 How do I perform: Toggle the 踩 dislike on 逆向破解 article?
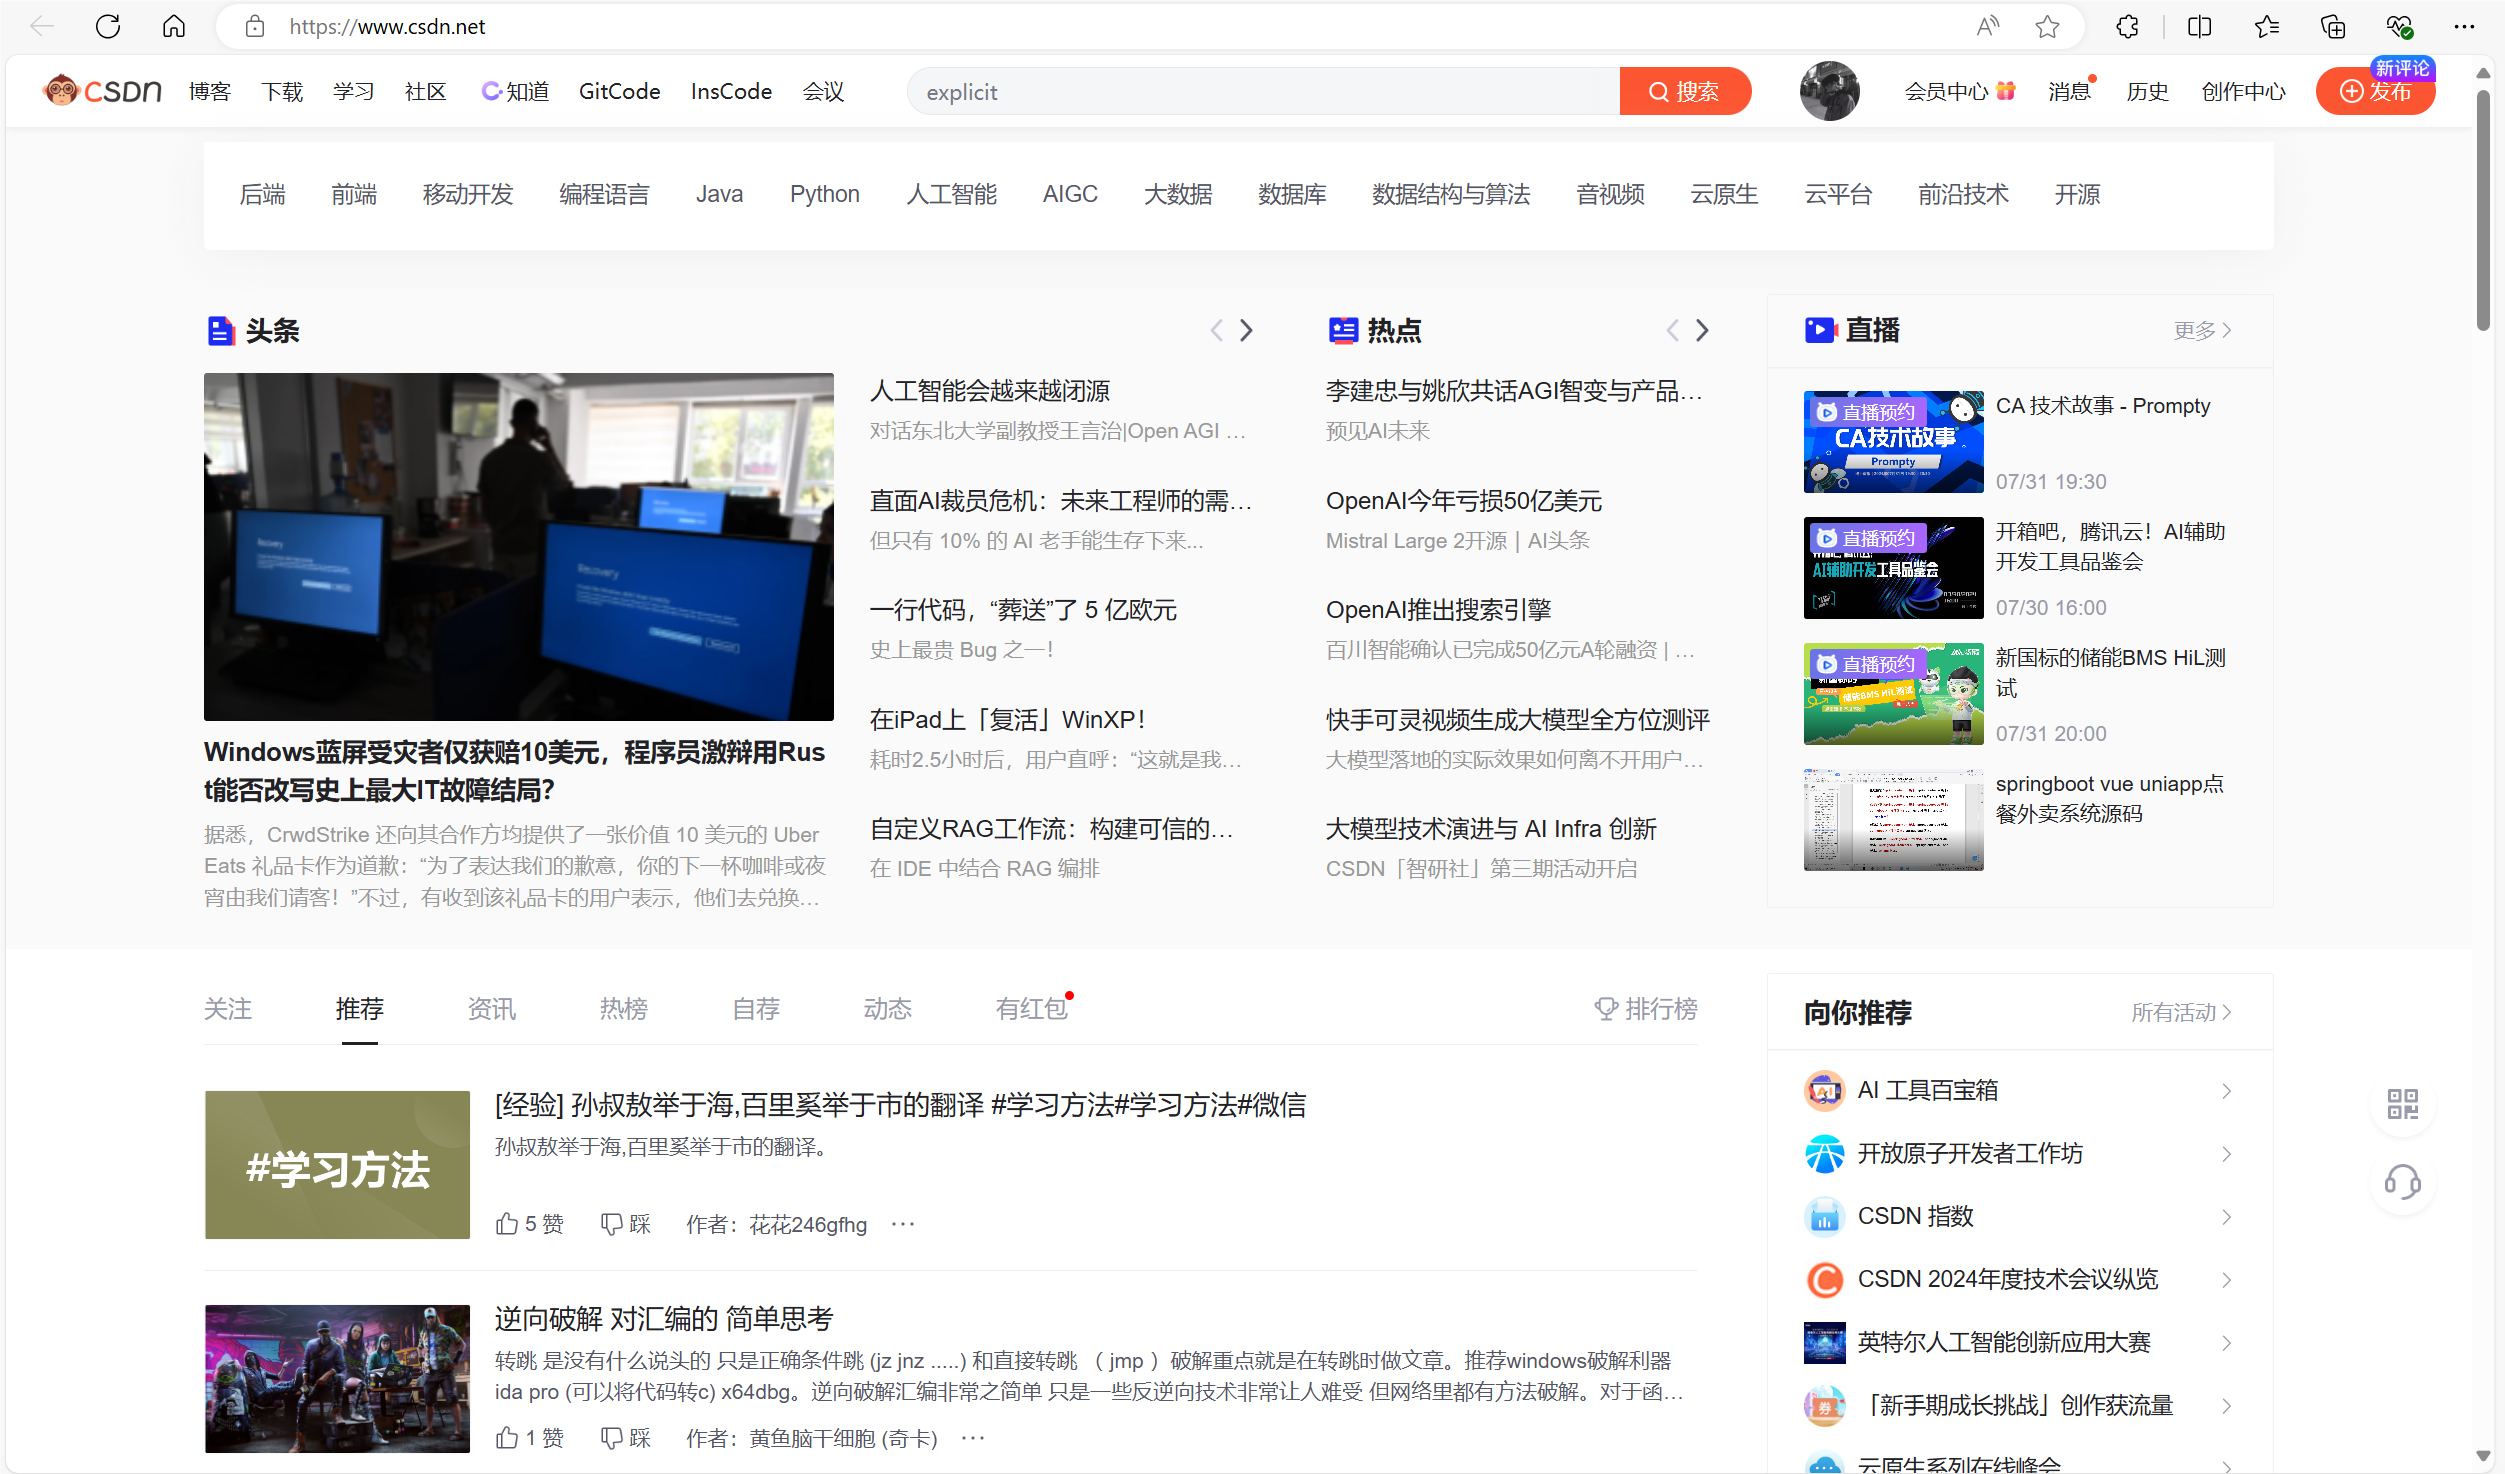612,1438
